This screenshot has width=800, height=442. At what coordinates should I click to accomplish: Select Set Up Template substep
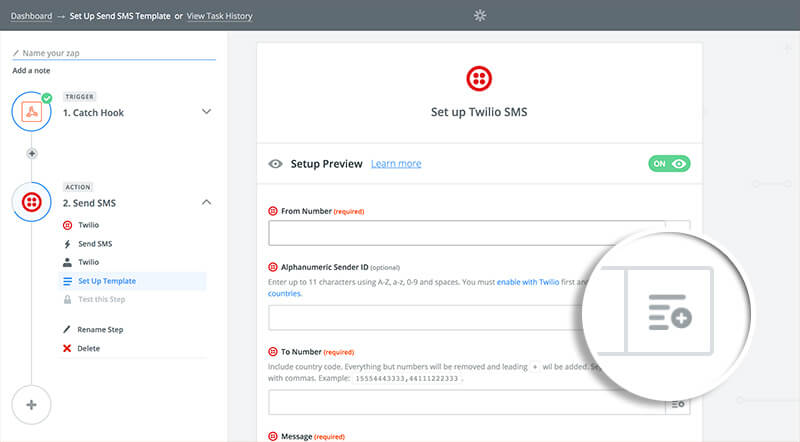point(133,281)
